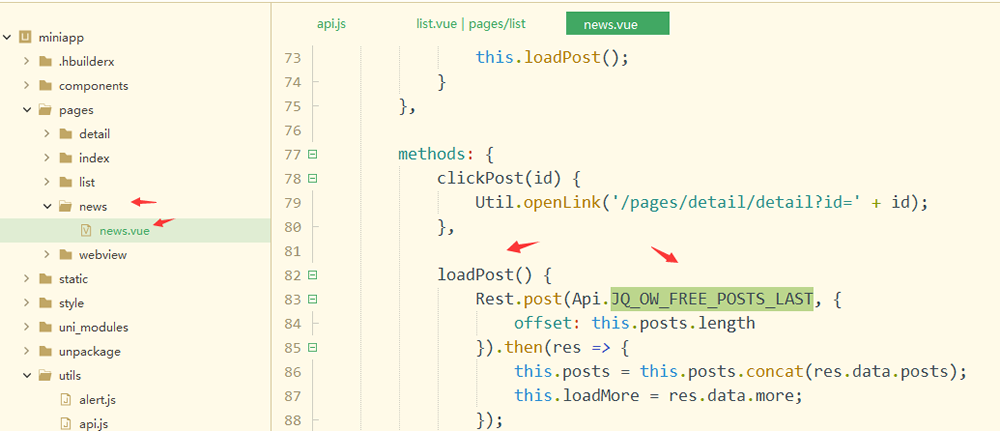This screenshot has width=1000, height=431.
Task: Switch to the list.vue editor tab
Action: pyautogui.click(x=470, y=23)
